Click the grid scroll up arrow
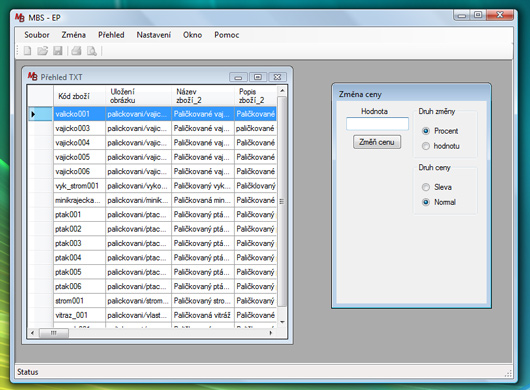The image size is (530, 390). coord(282,91)
